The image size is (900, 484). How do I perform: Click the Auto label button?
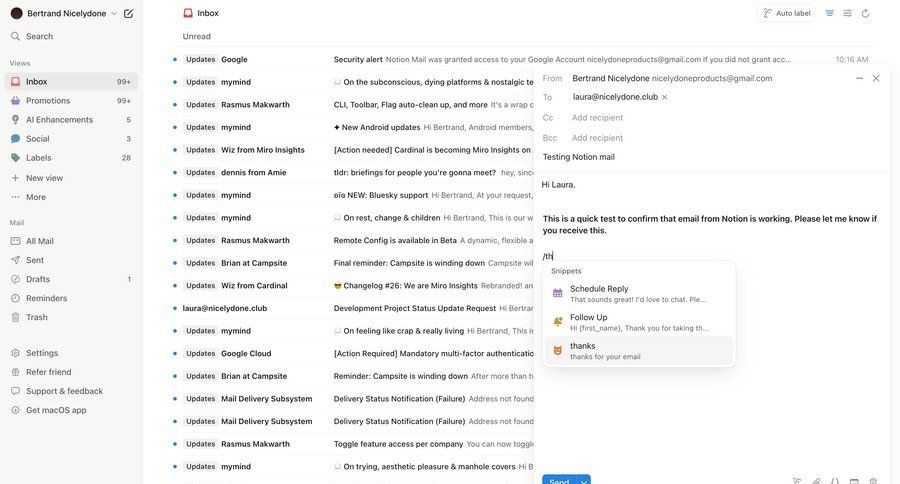[787, 13]
